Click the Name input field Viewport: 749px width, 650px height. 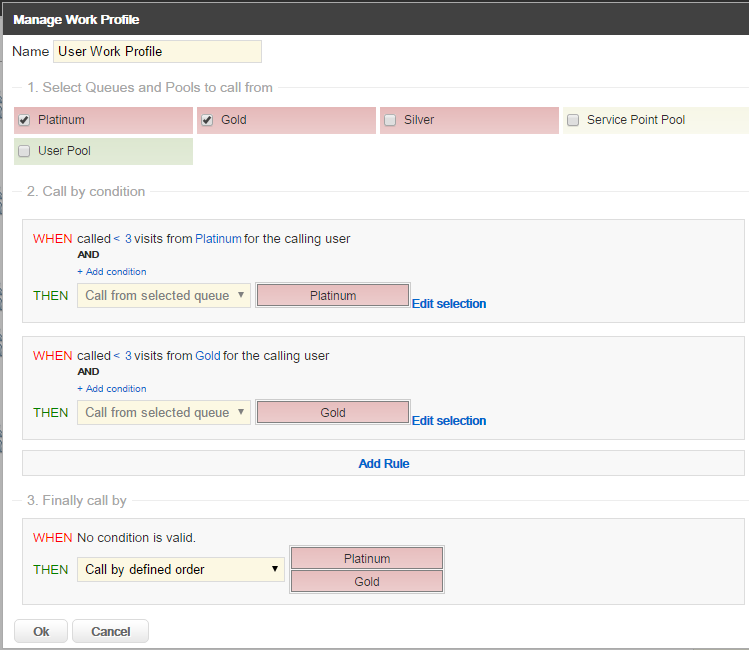pyautogui.click(x=157, y=51)
